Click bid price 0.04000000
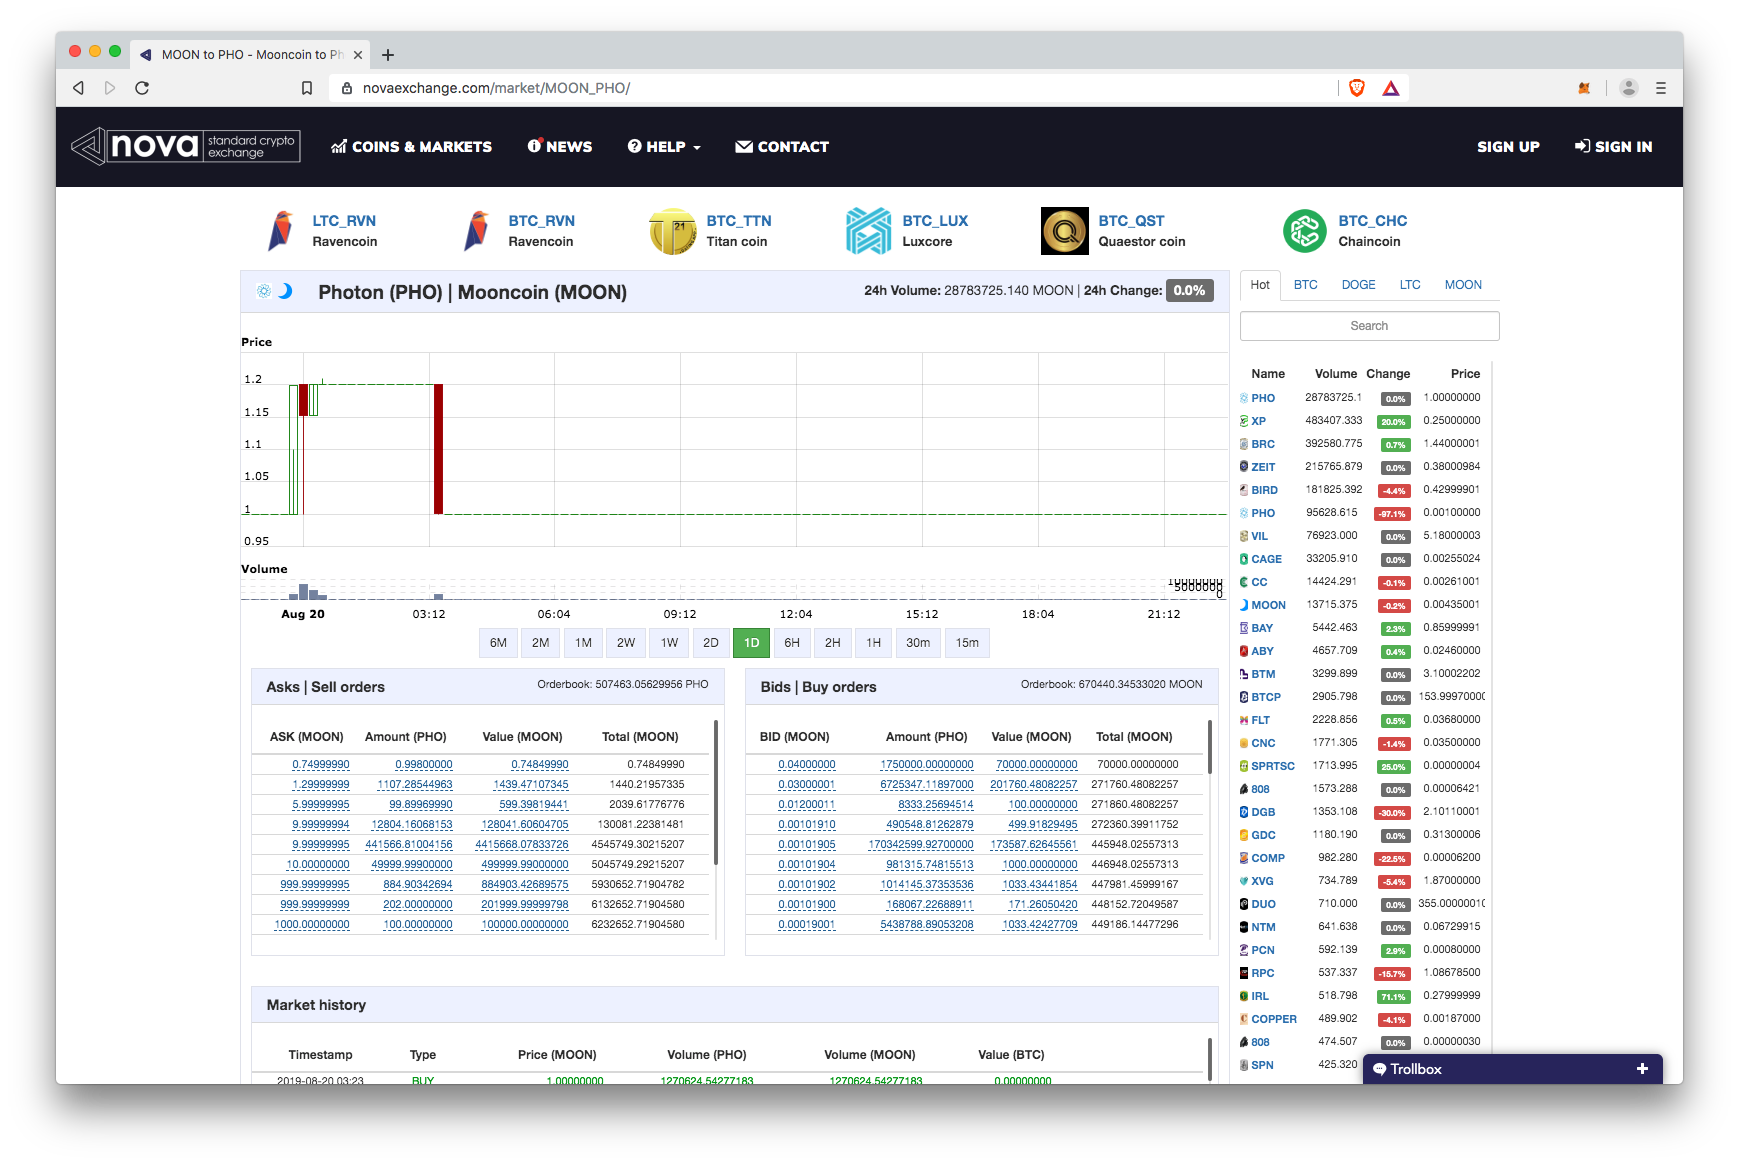This screenshot has height=1164, width=1739. (x=807, y=765)
